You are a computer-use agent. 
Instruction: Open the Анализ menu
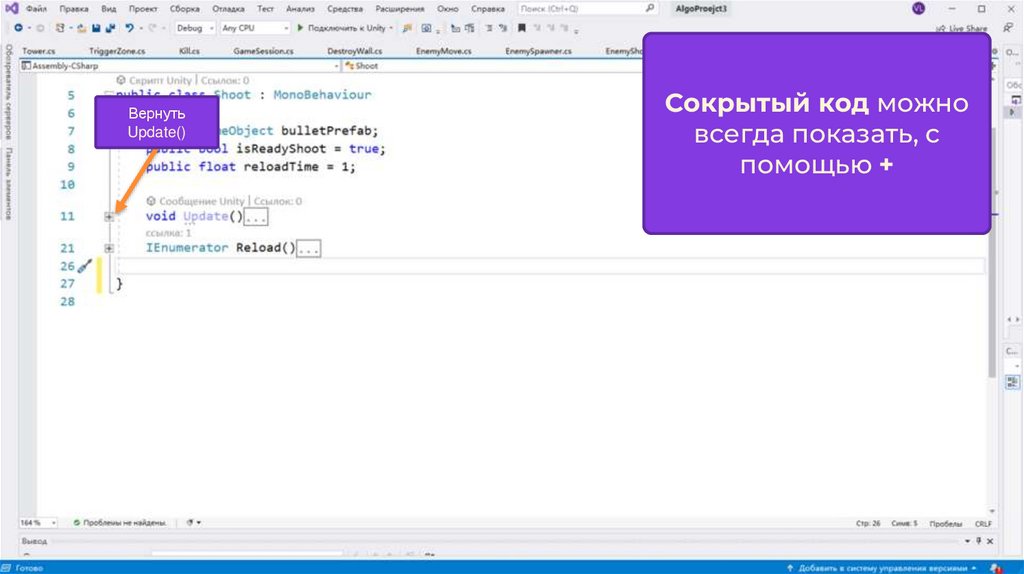(x=300, y=8)
